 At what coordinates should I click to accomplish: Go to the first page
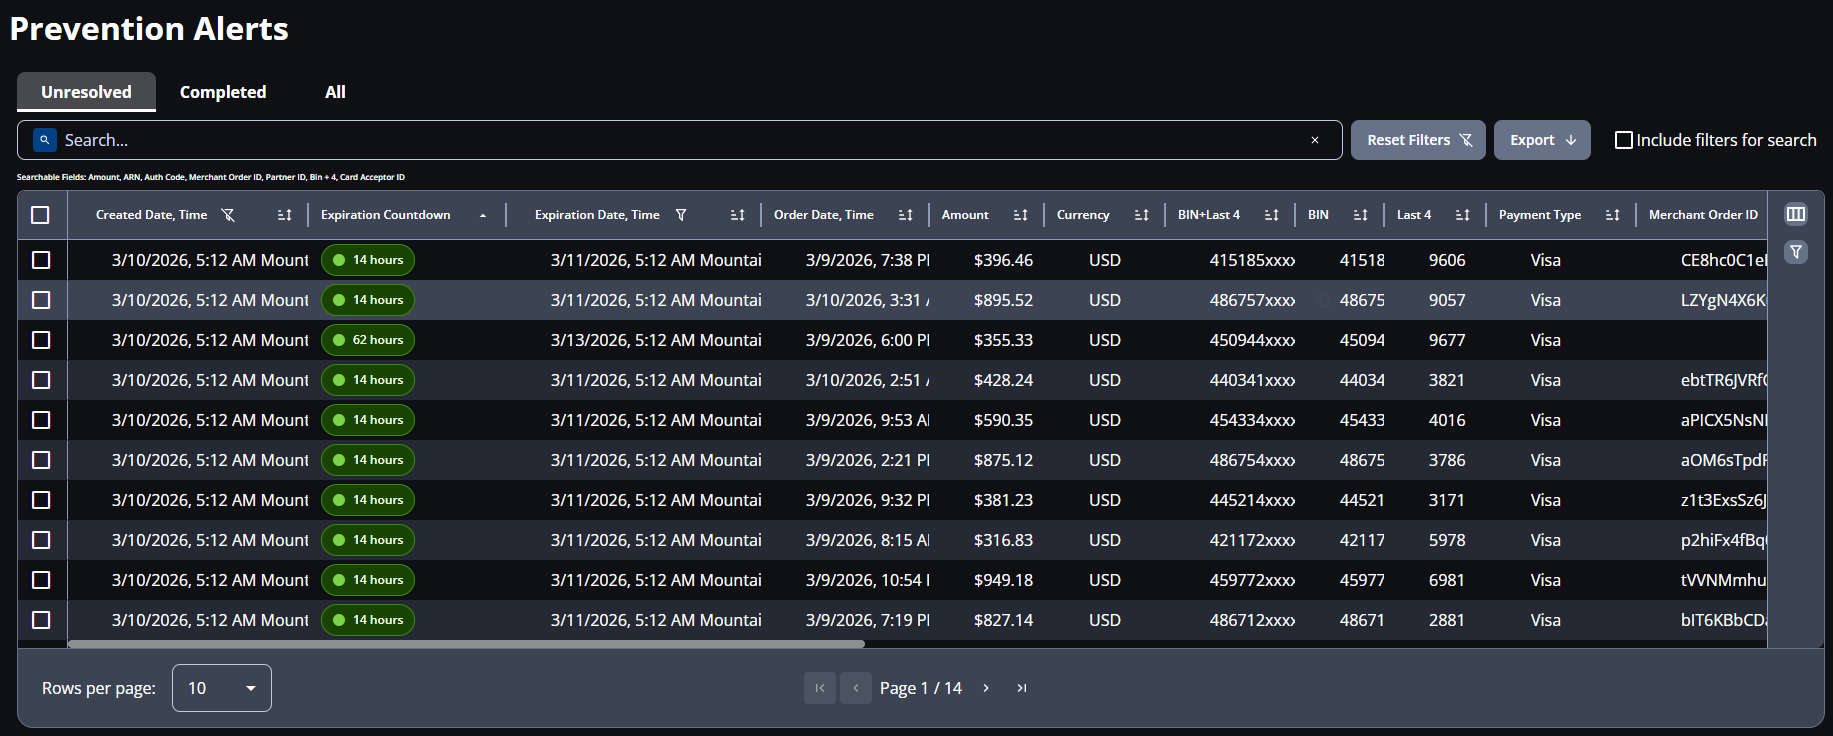(x=820, y=688)
